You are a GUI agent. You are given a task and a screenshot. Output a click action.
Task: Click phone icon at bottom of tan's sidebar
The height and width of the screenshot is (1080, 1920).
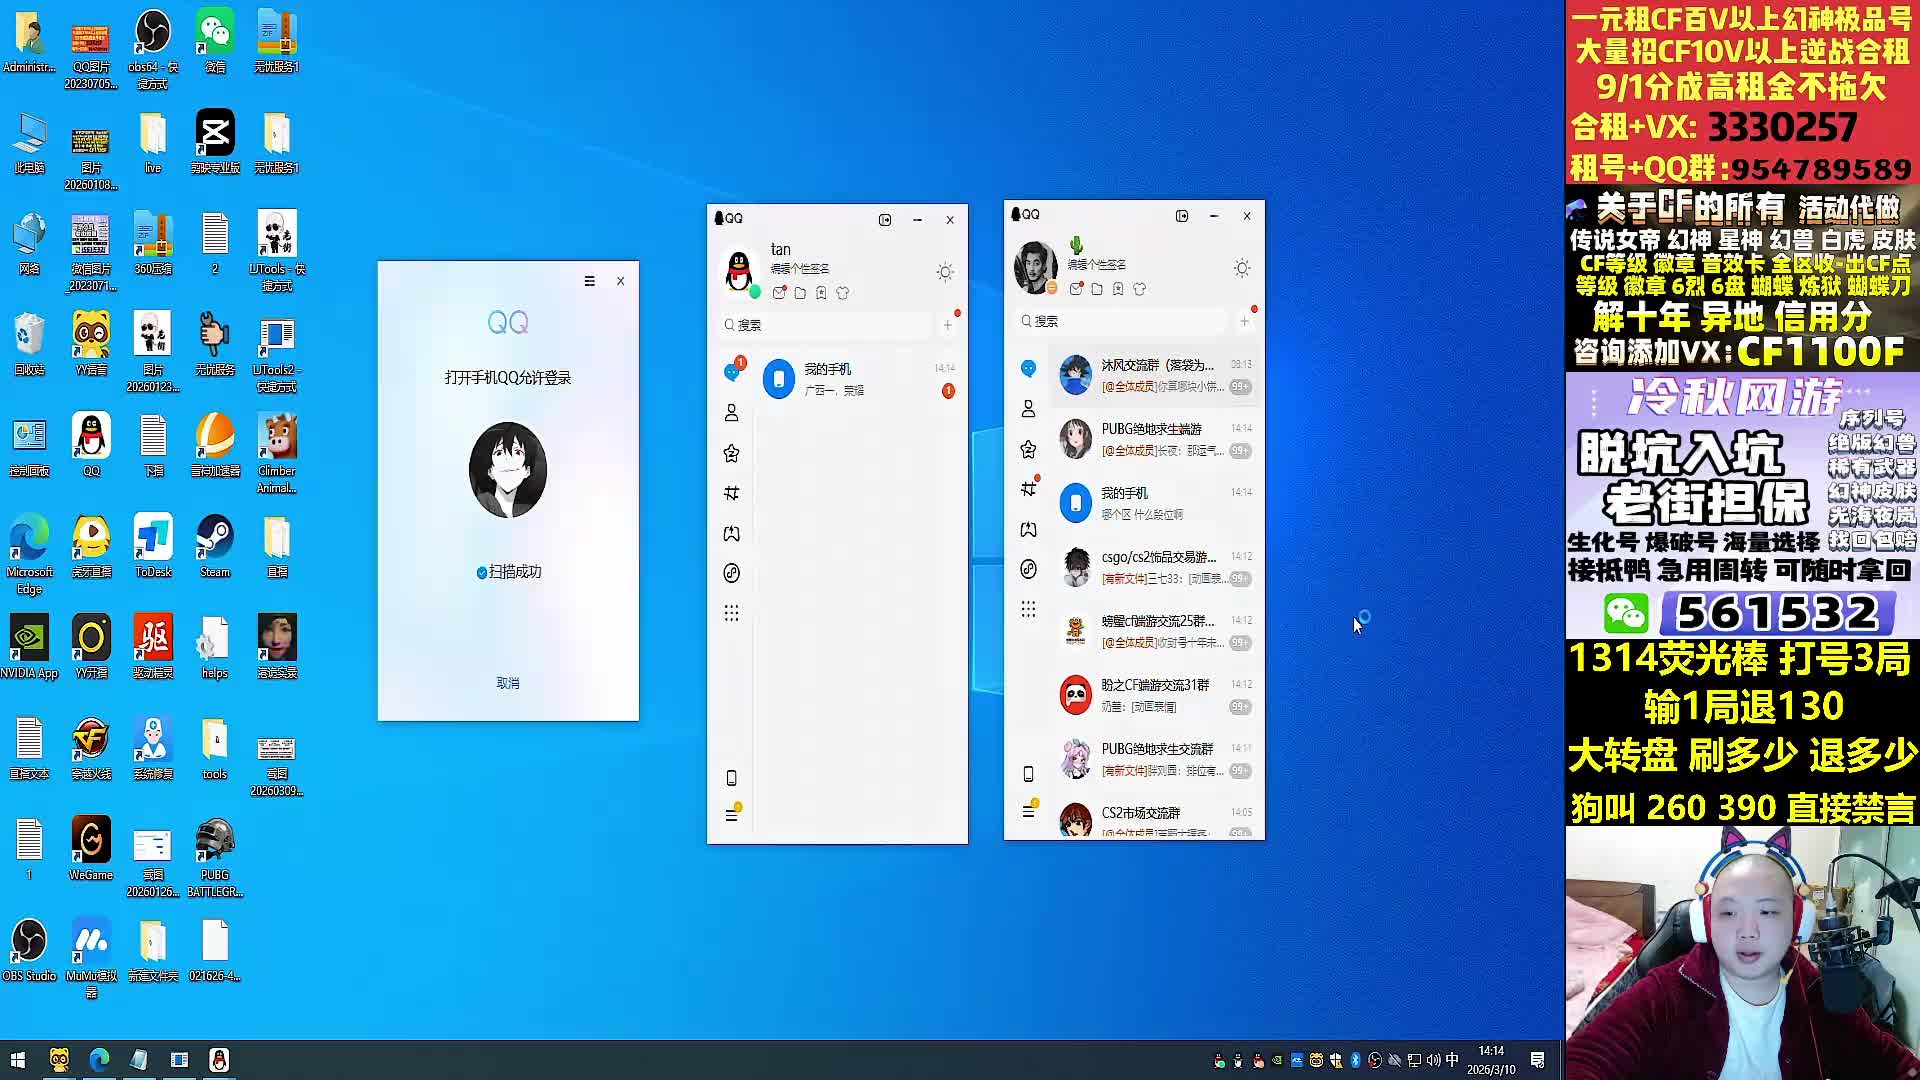pos(731,778)
